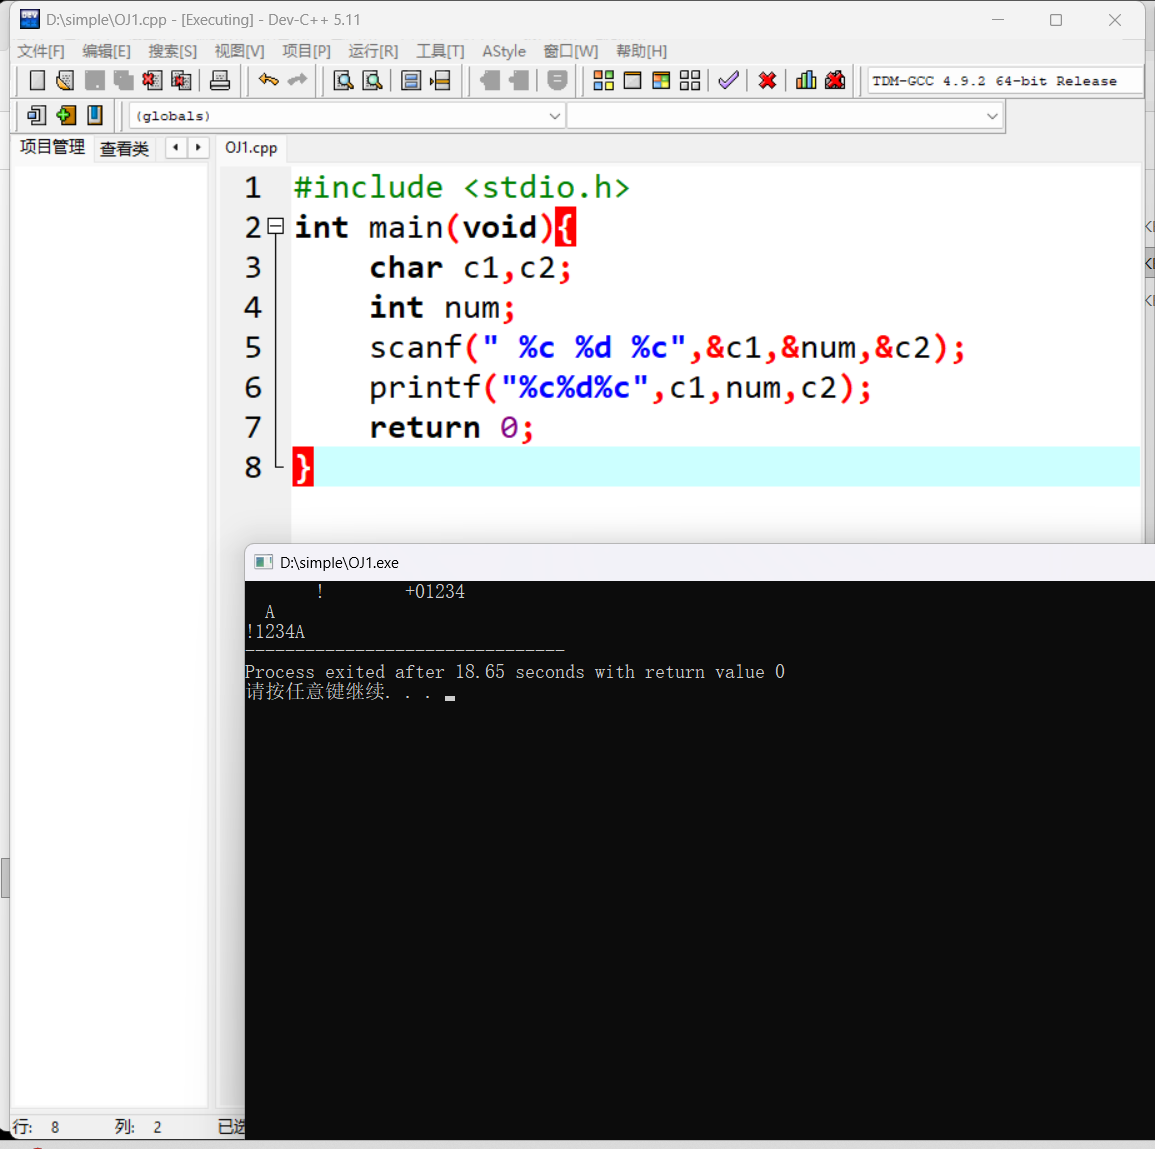Click the Compile four-colored squares icon
The height and width of the screenshot is (1149, 1155).
pos(603,80)
